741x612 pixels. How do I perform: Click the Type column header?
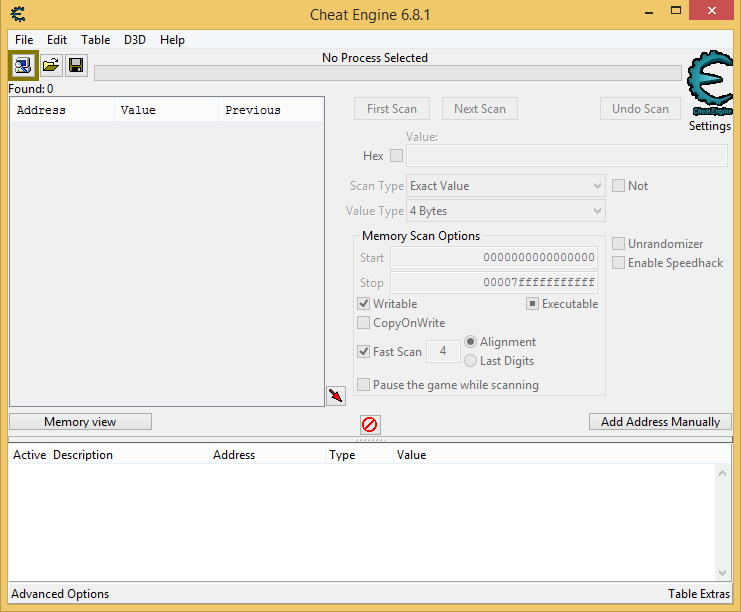[359, 455]
